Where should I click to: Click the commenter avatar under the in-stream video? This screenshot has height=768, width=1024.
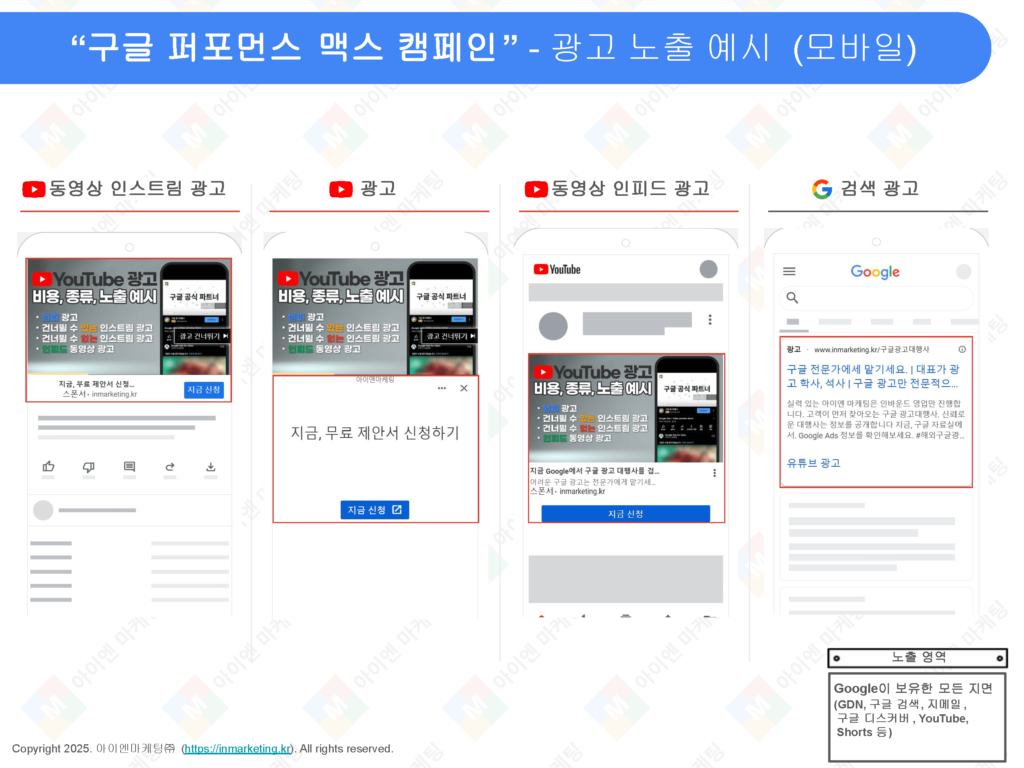point(43,510)
